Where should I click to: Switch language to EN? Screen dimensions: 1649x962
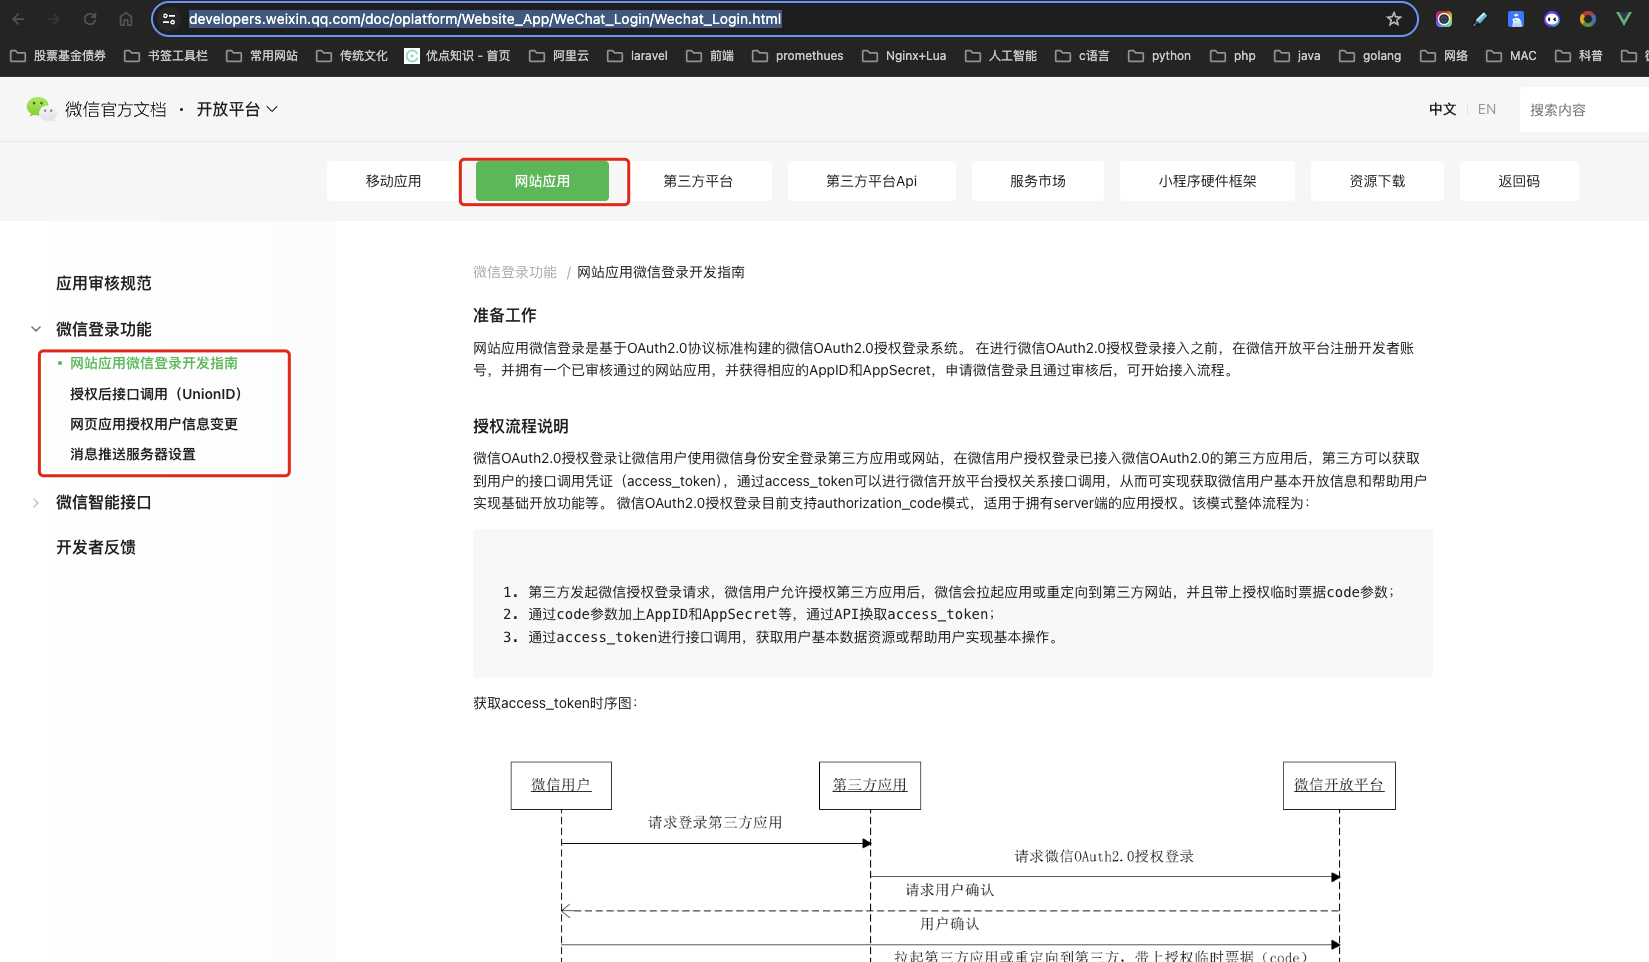[x=1487, y=109]
